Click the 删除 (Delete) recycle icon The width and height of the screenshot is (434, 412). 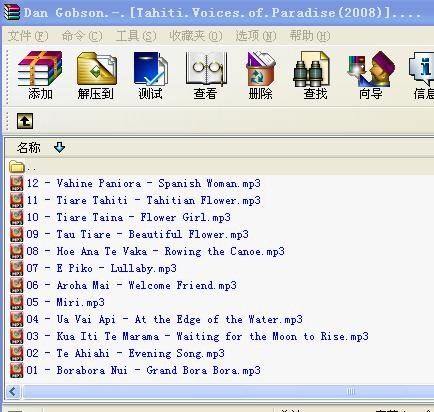tap(260, 75)
